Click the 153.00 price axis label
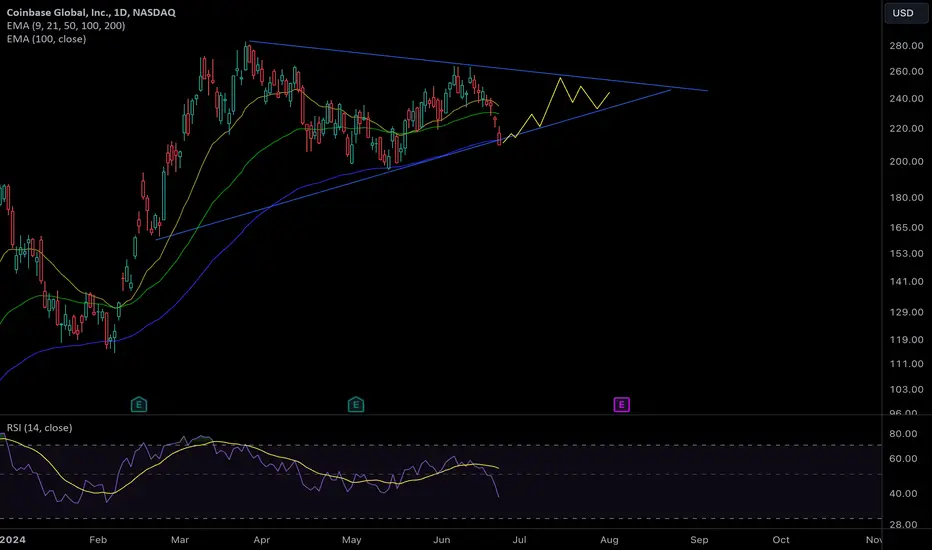Viewport: 932px width, 550px height. click(906, 253)
